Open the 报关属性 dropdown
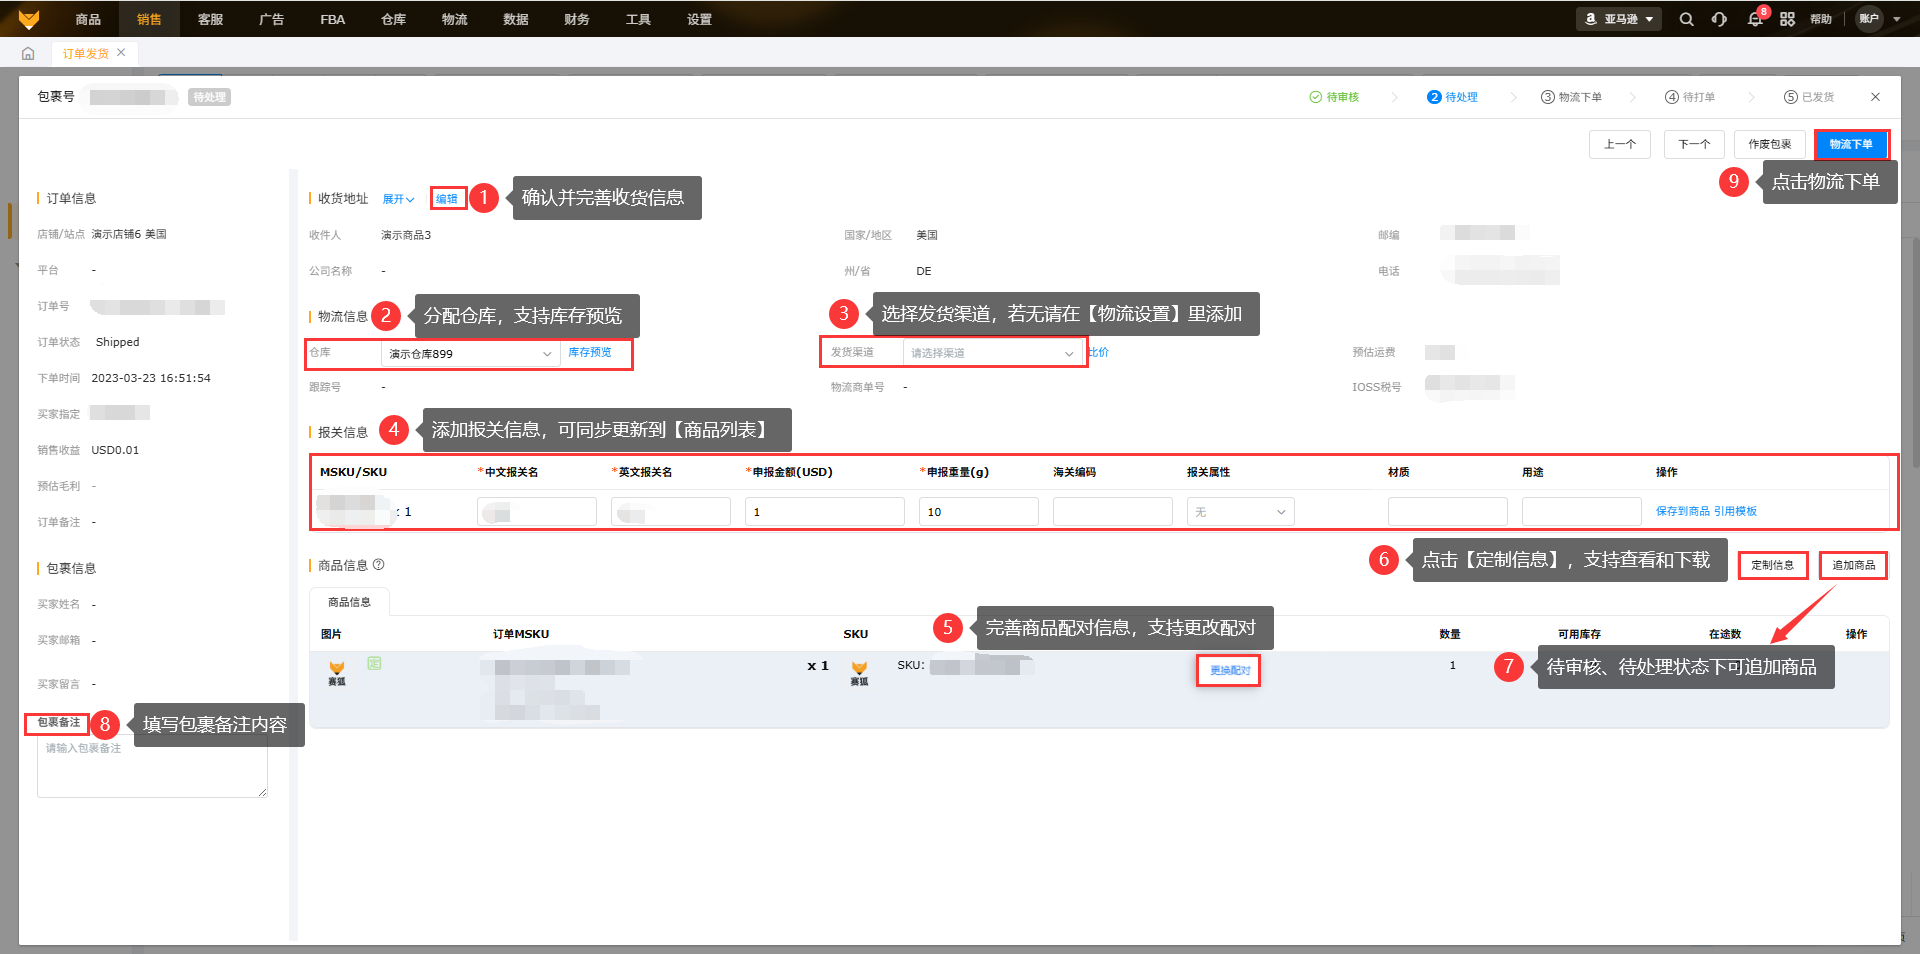 coord(1240,512)
